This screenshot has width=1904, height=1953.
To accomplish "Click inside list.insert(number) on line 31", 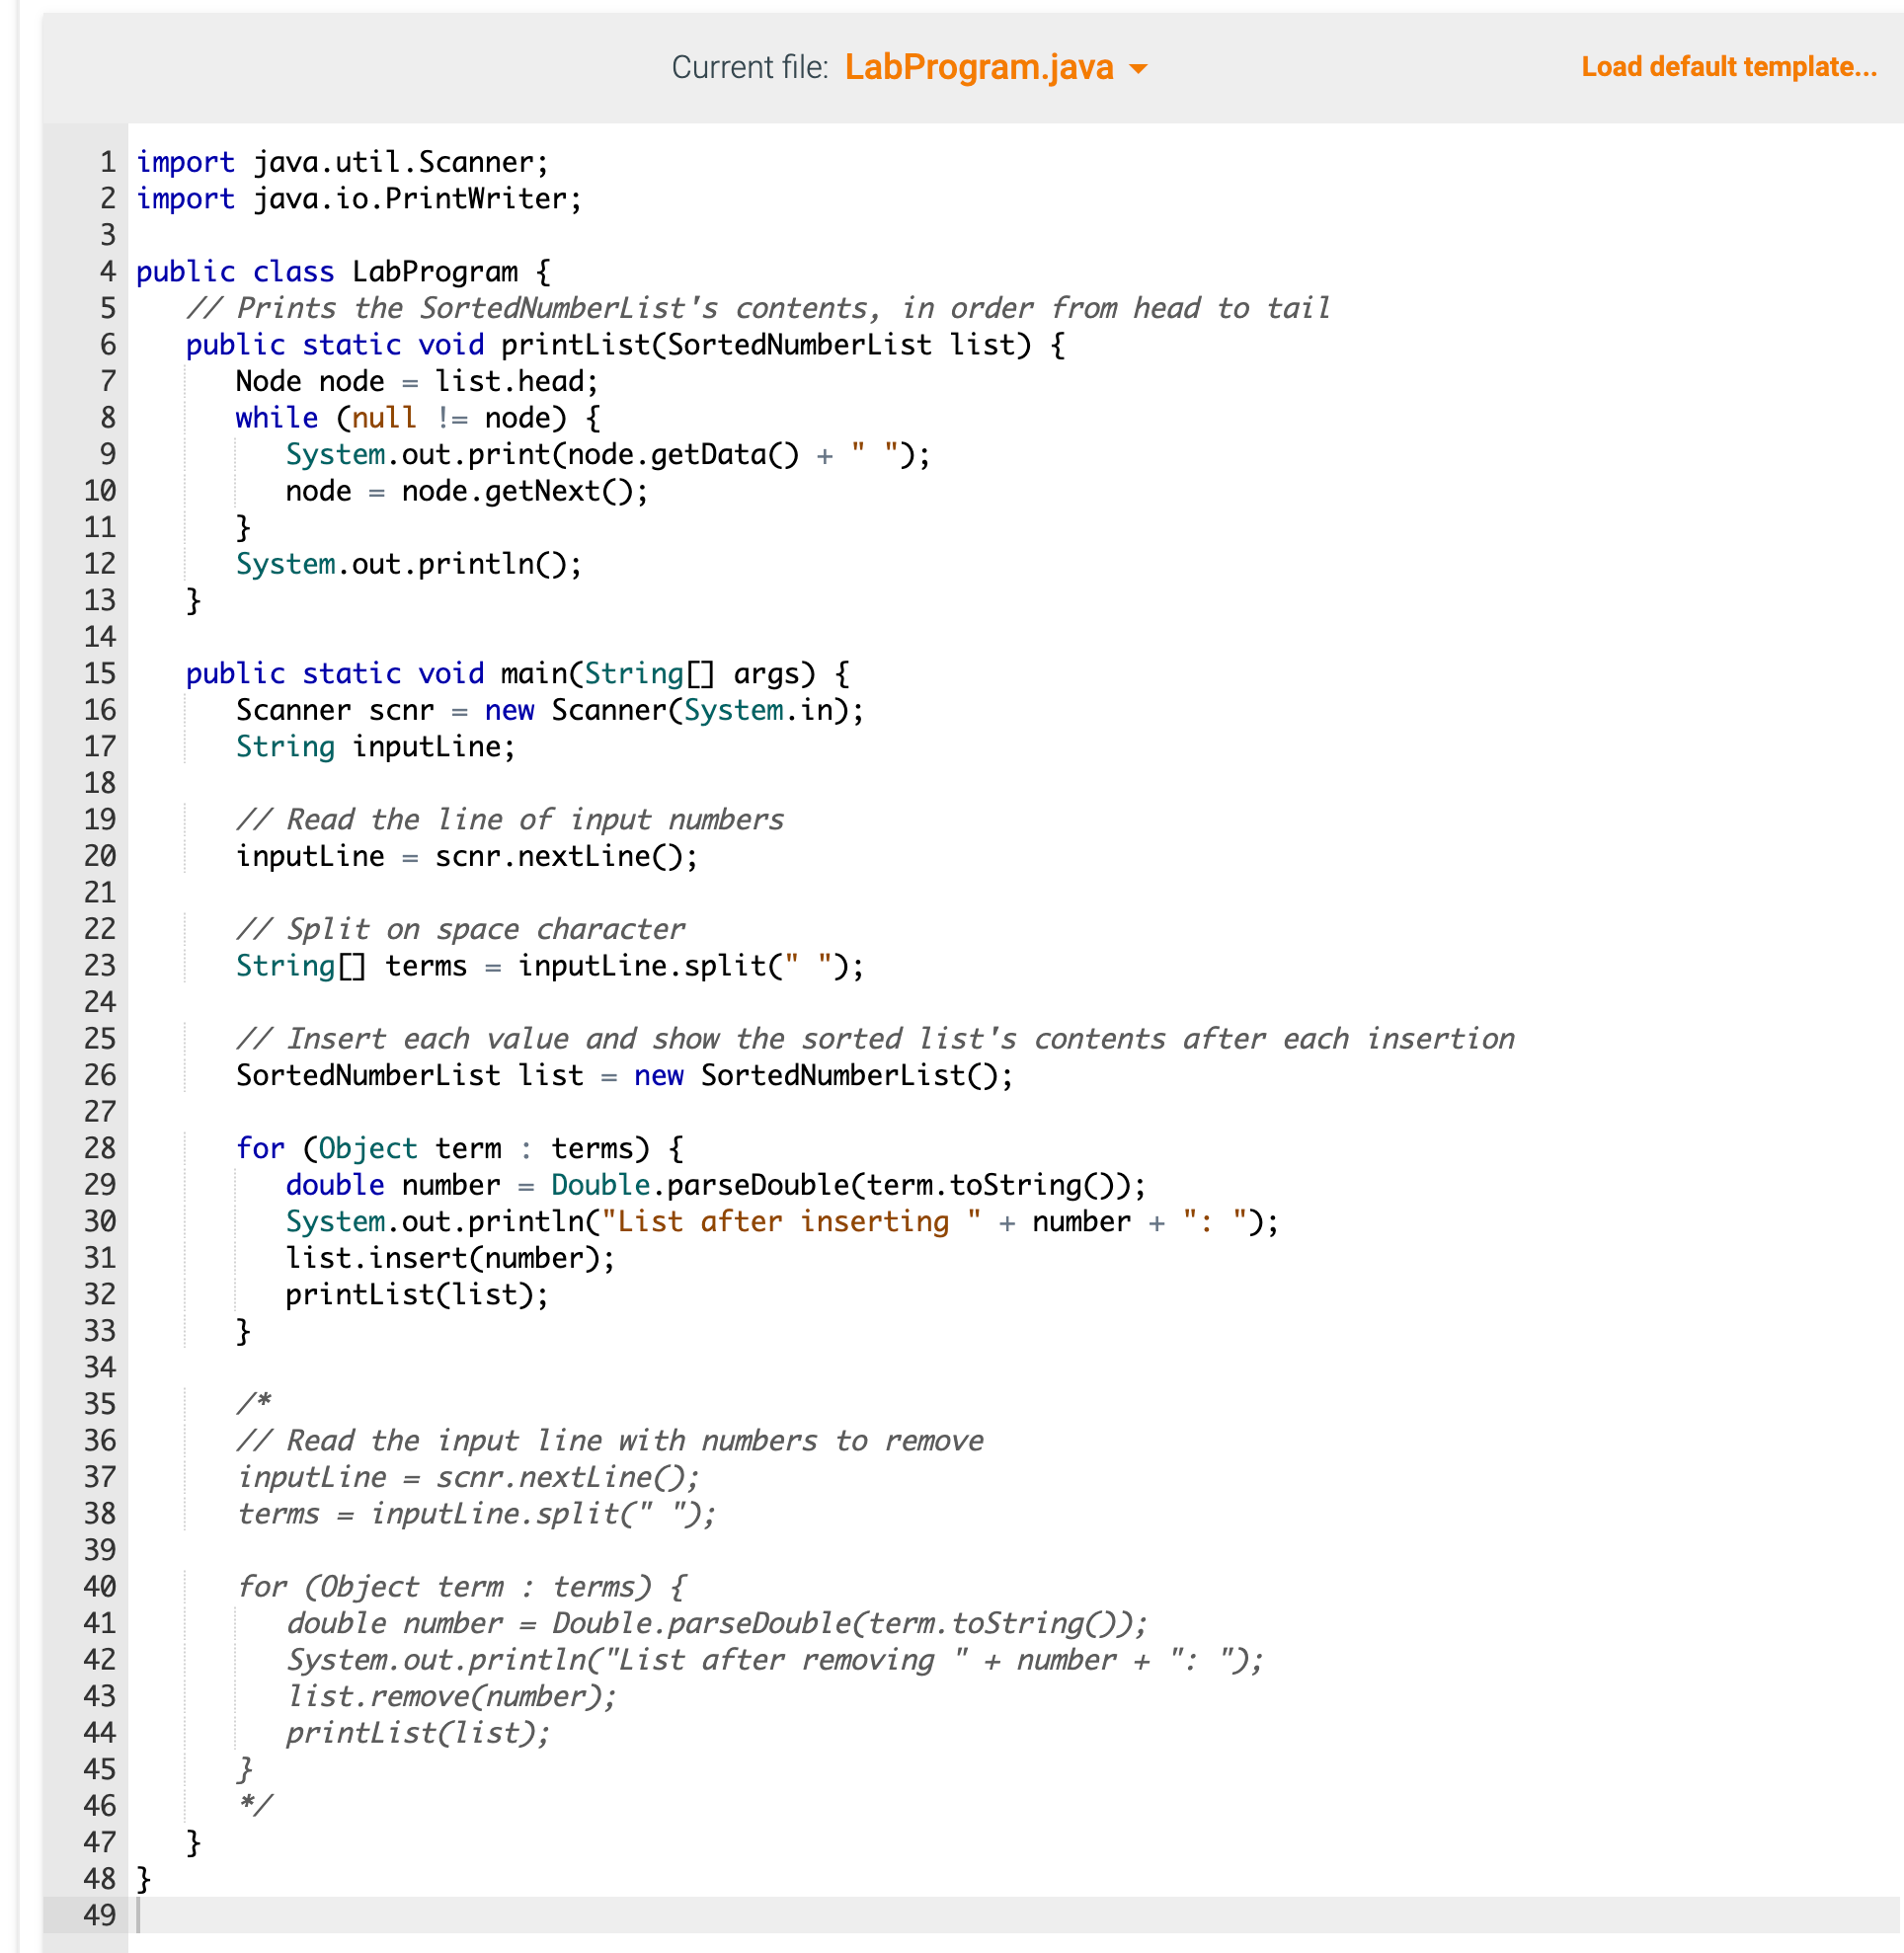I will [450, 1258].
